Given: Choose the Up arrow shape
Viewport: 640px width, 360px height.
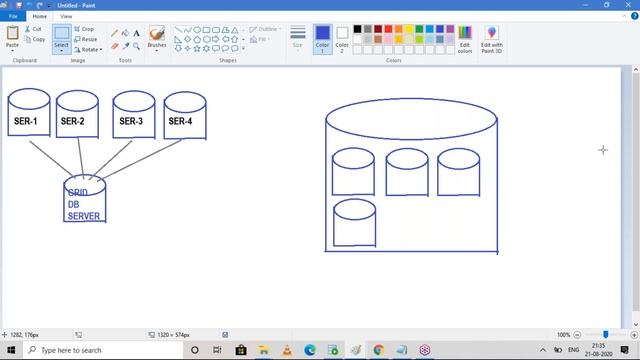Looking at the screenshot, I should (235, 39).
